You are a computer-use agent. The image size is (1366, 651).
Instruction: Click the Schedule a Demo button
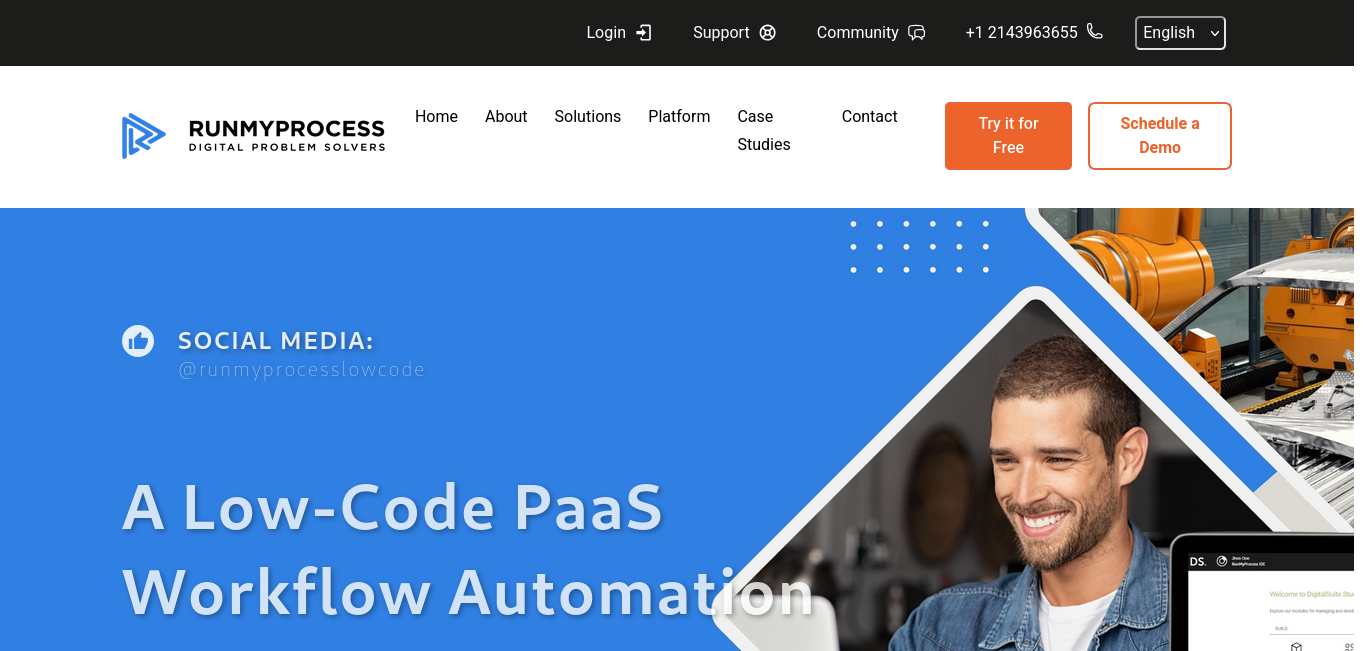pos(1160,136)
